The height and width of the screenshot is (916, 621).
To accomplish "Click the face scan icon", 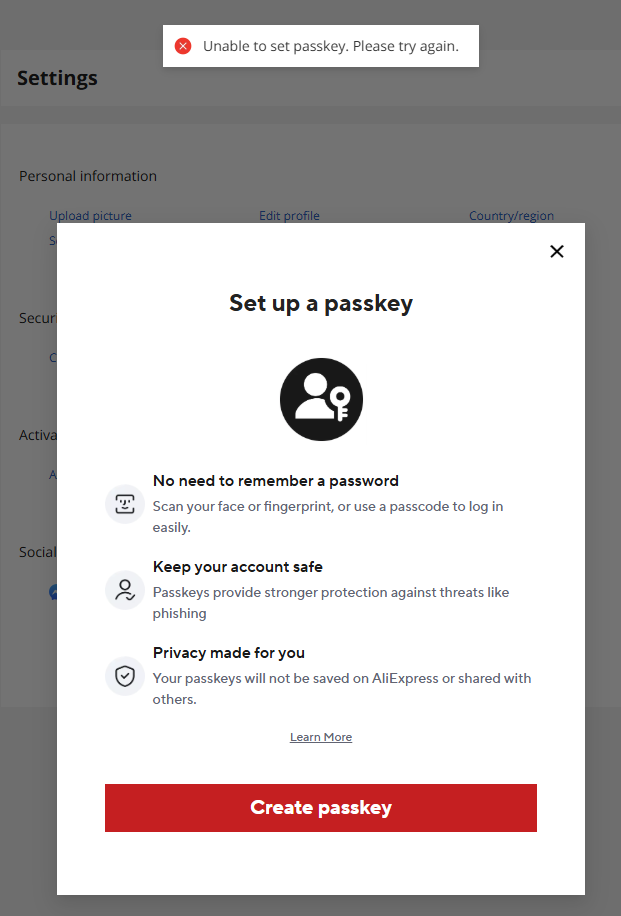I will [125, 504].
